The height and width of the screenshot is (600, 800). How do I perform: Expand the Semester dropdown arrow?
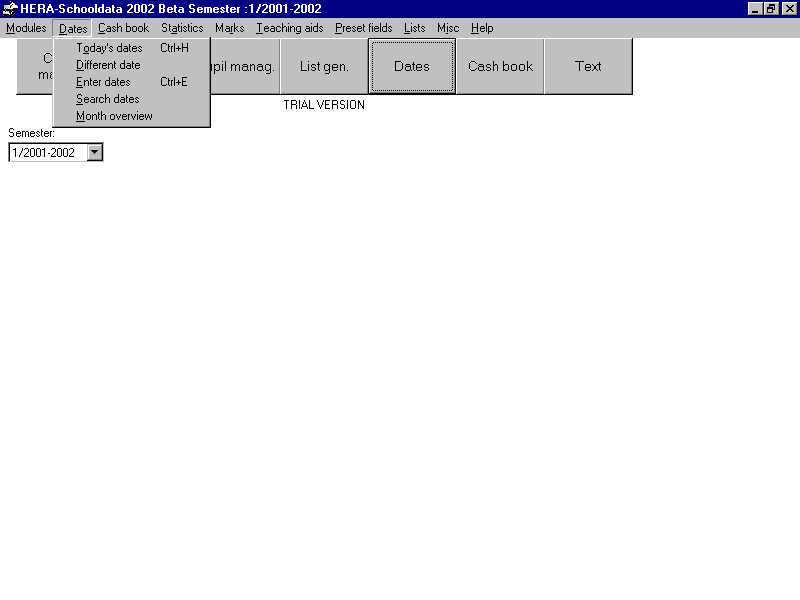(x=94, y=152)
